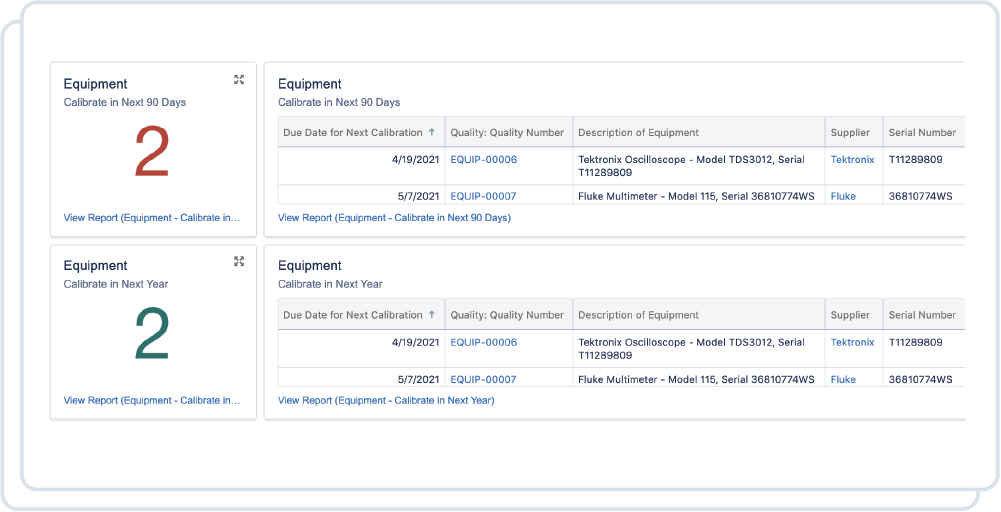Click the Due Date sort arrow in 90 Days table
The height and width of the screenshot is (512, 1001).
tap(432, 132)
